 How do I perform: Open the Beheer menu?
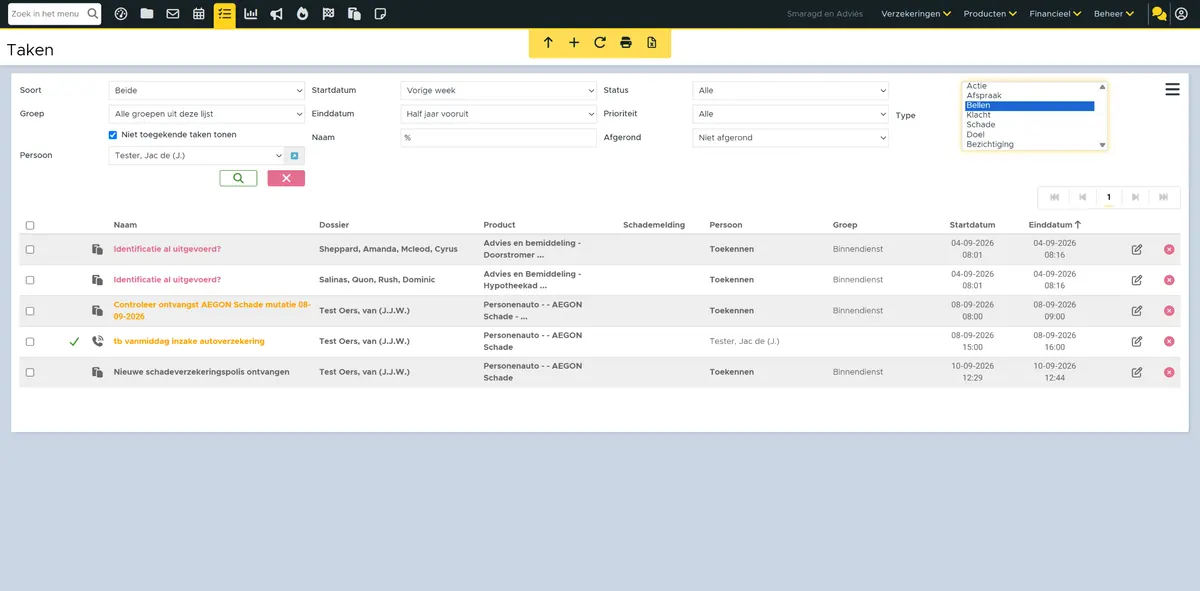[x=1114, y=14]
